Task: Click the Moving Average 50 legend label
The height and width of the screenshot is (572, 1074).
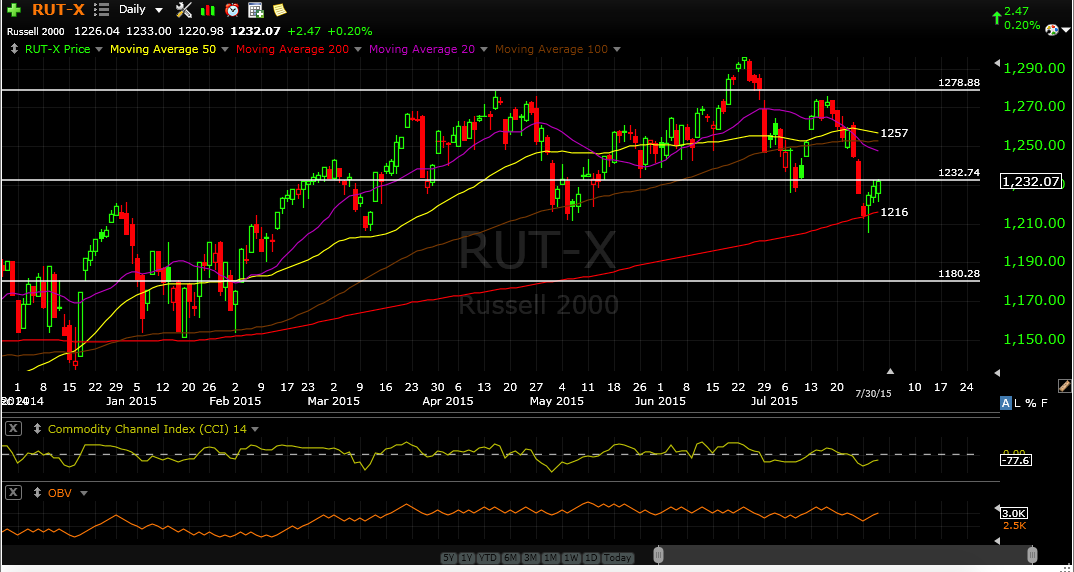Action: pos(162,49)
